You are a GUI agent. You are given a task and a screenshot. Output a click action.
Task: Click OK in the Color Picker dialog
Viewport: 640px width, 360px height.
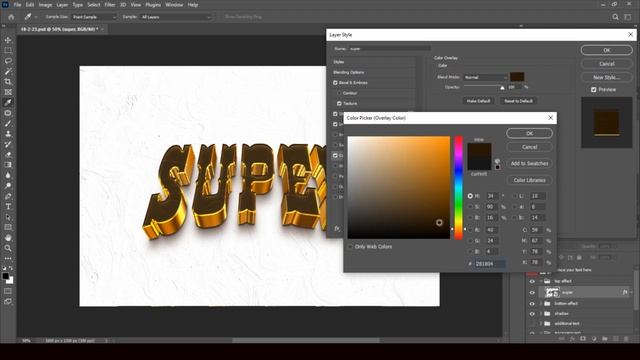coord(529,133)
